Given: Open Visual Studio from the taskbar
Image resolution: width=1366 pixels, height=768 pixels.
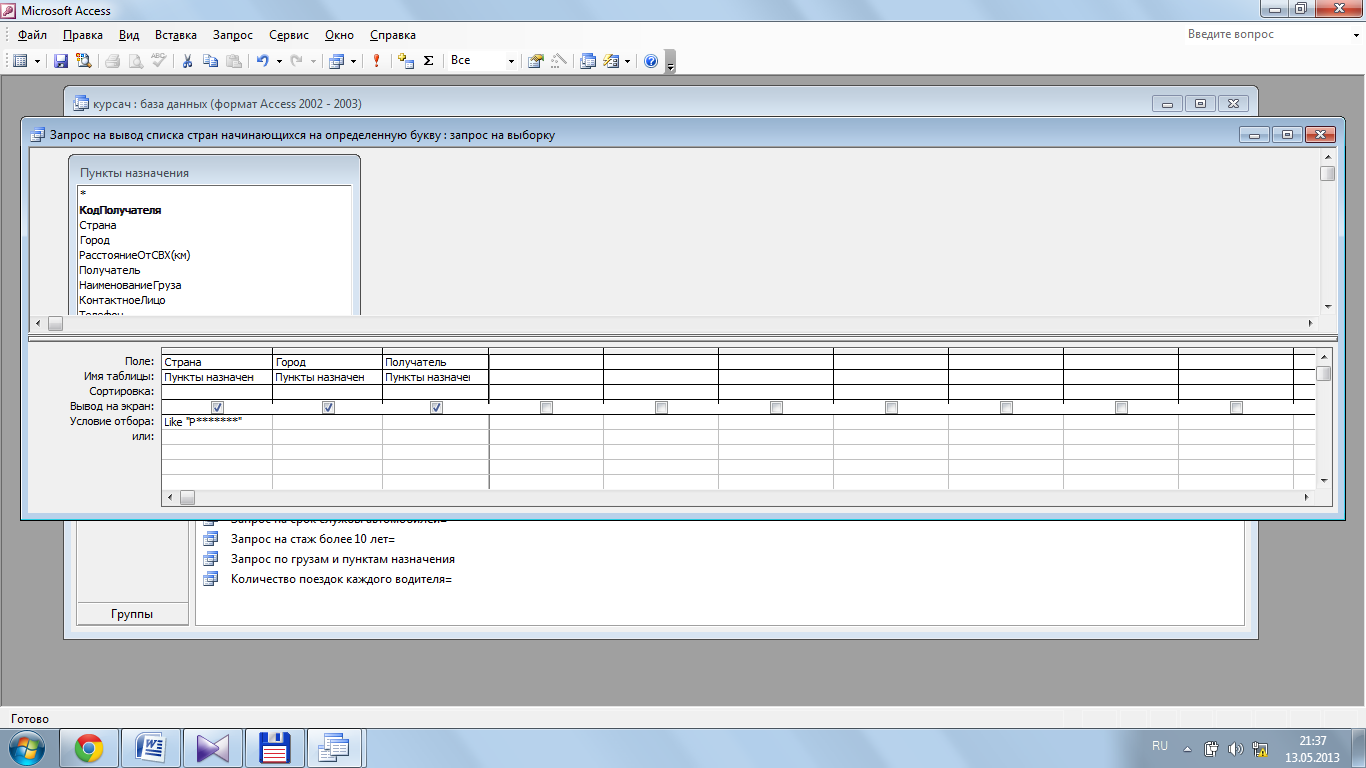Looking at the screenshot, I should click(214, 747).
